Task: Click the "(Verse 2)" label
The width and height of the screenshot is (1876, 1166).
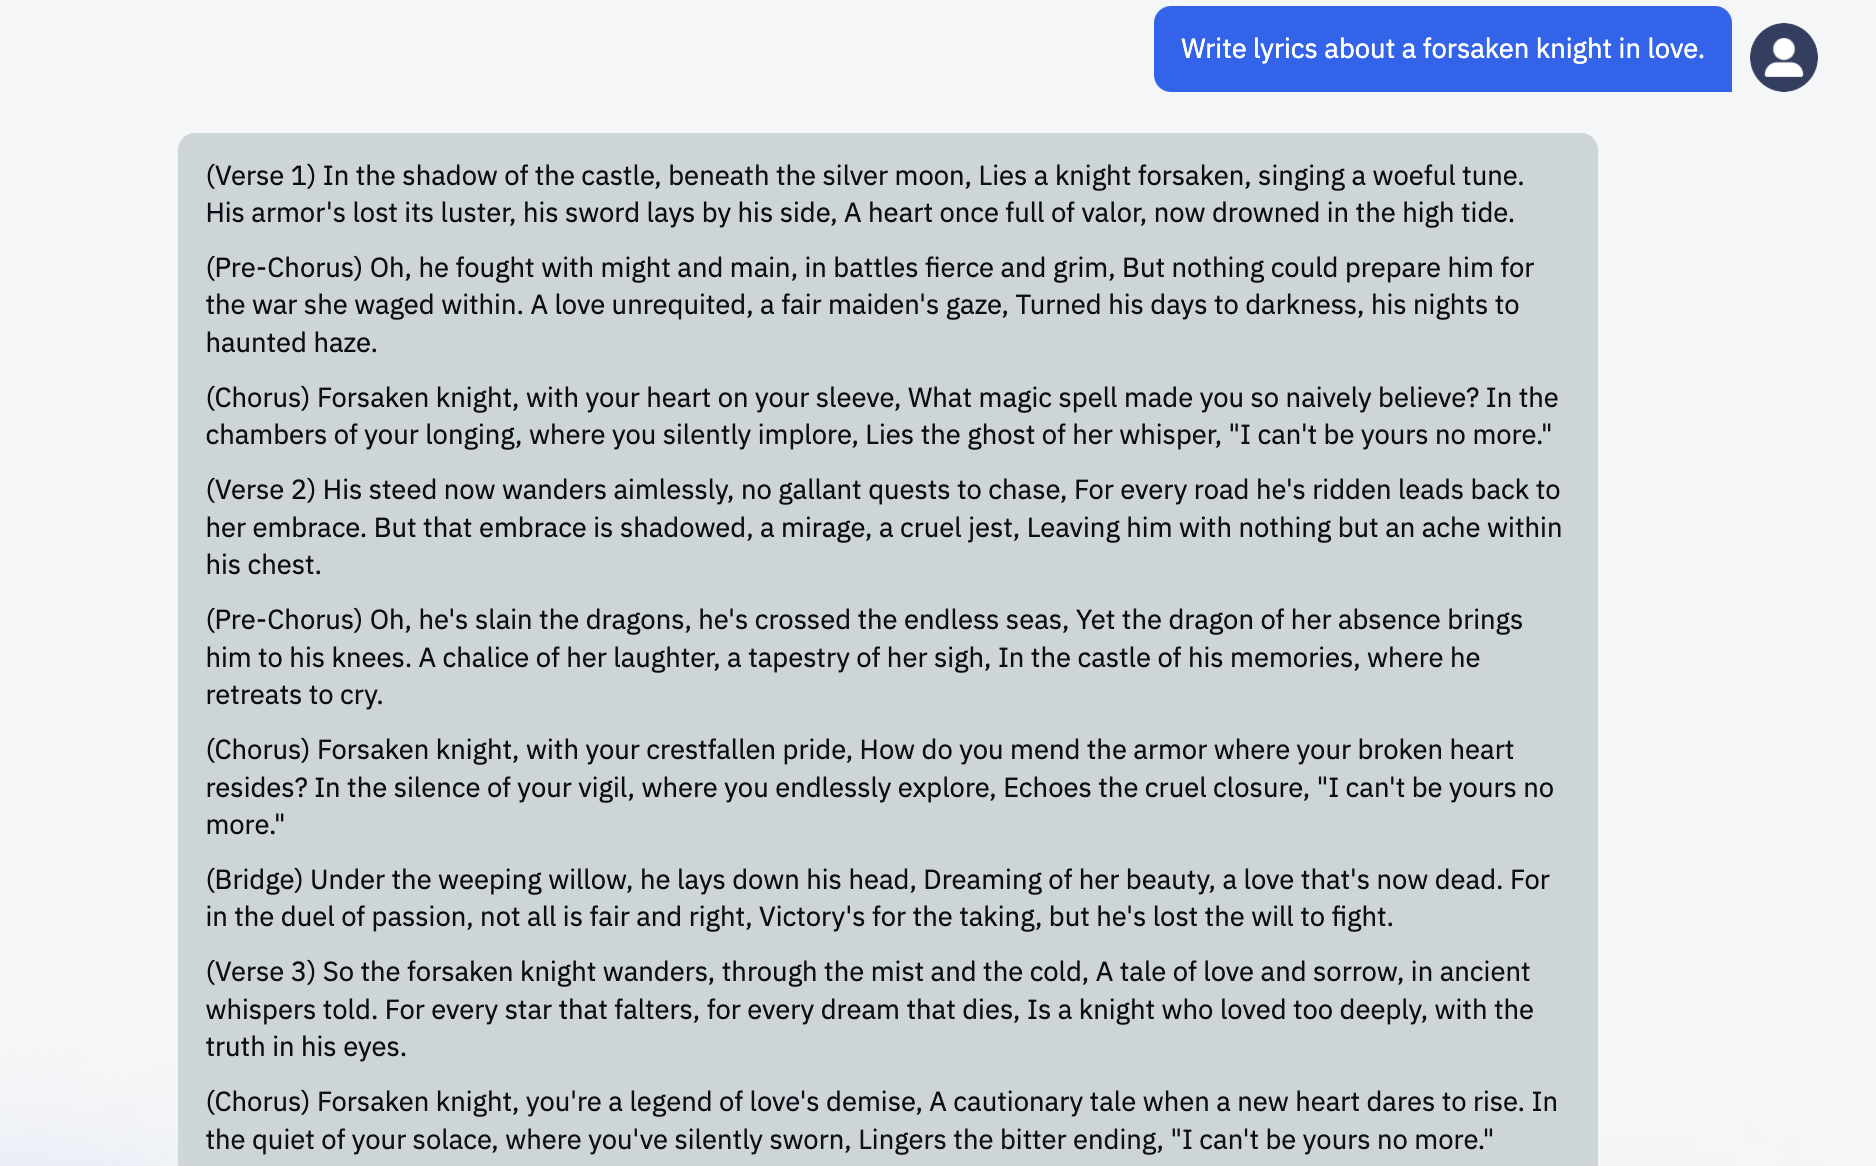Action: click(x=261, y=490)
